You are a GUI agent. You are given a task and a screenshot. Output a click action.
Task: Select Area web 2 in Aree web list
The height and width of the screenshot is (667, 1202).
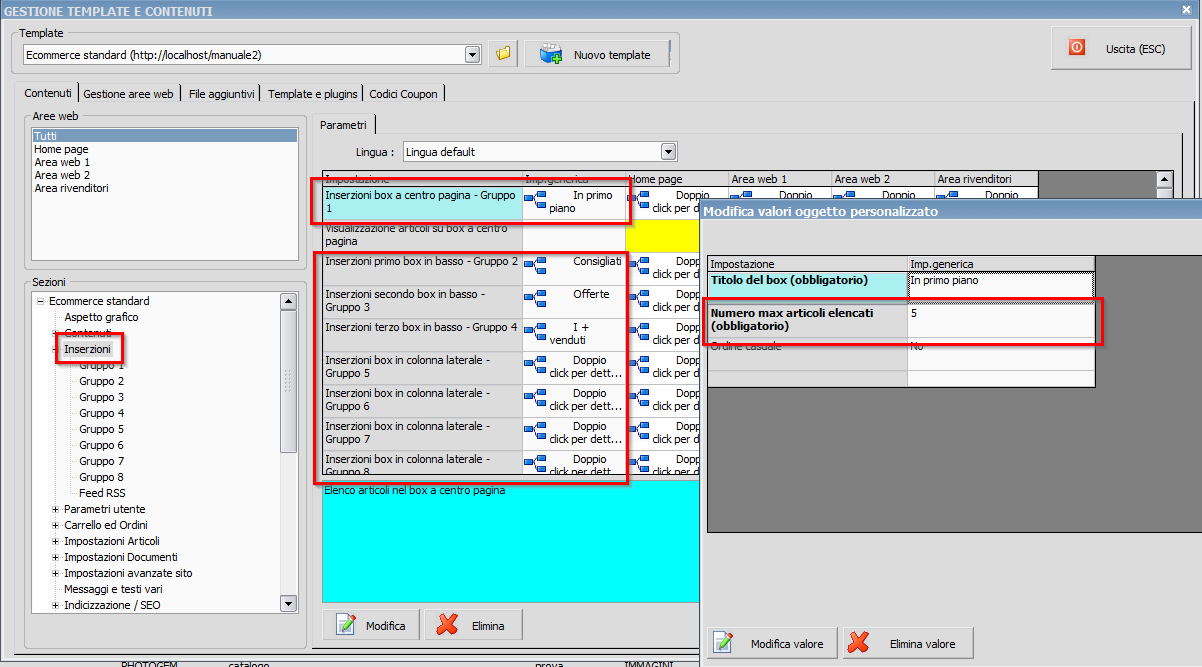pyautogui.click(x=62, y=175)
